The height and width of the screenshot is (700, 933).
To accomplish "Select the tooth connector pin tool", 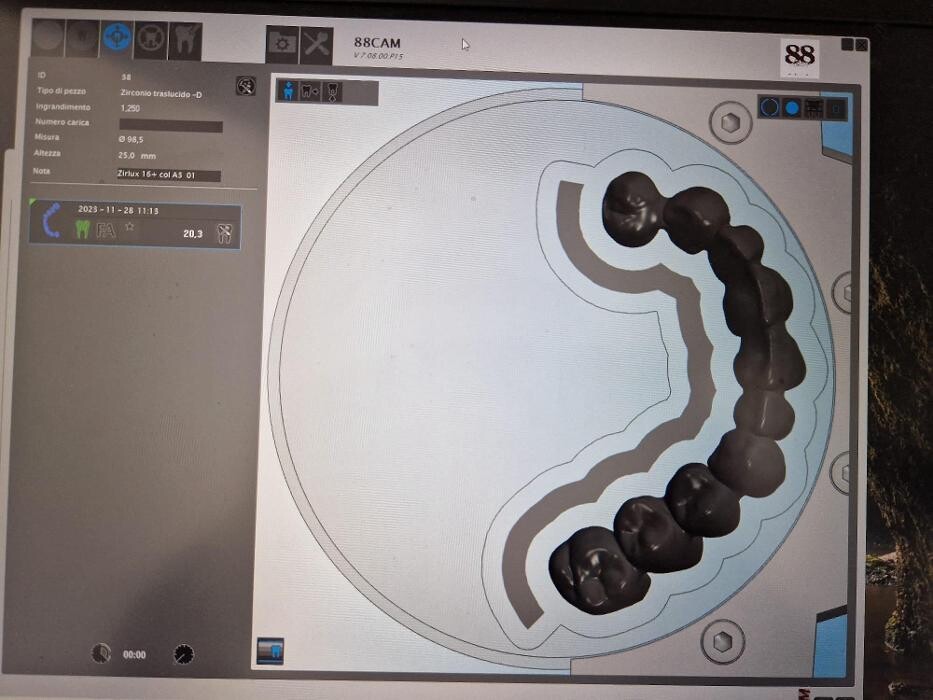I will (x=333, y=92).
